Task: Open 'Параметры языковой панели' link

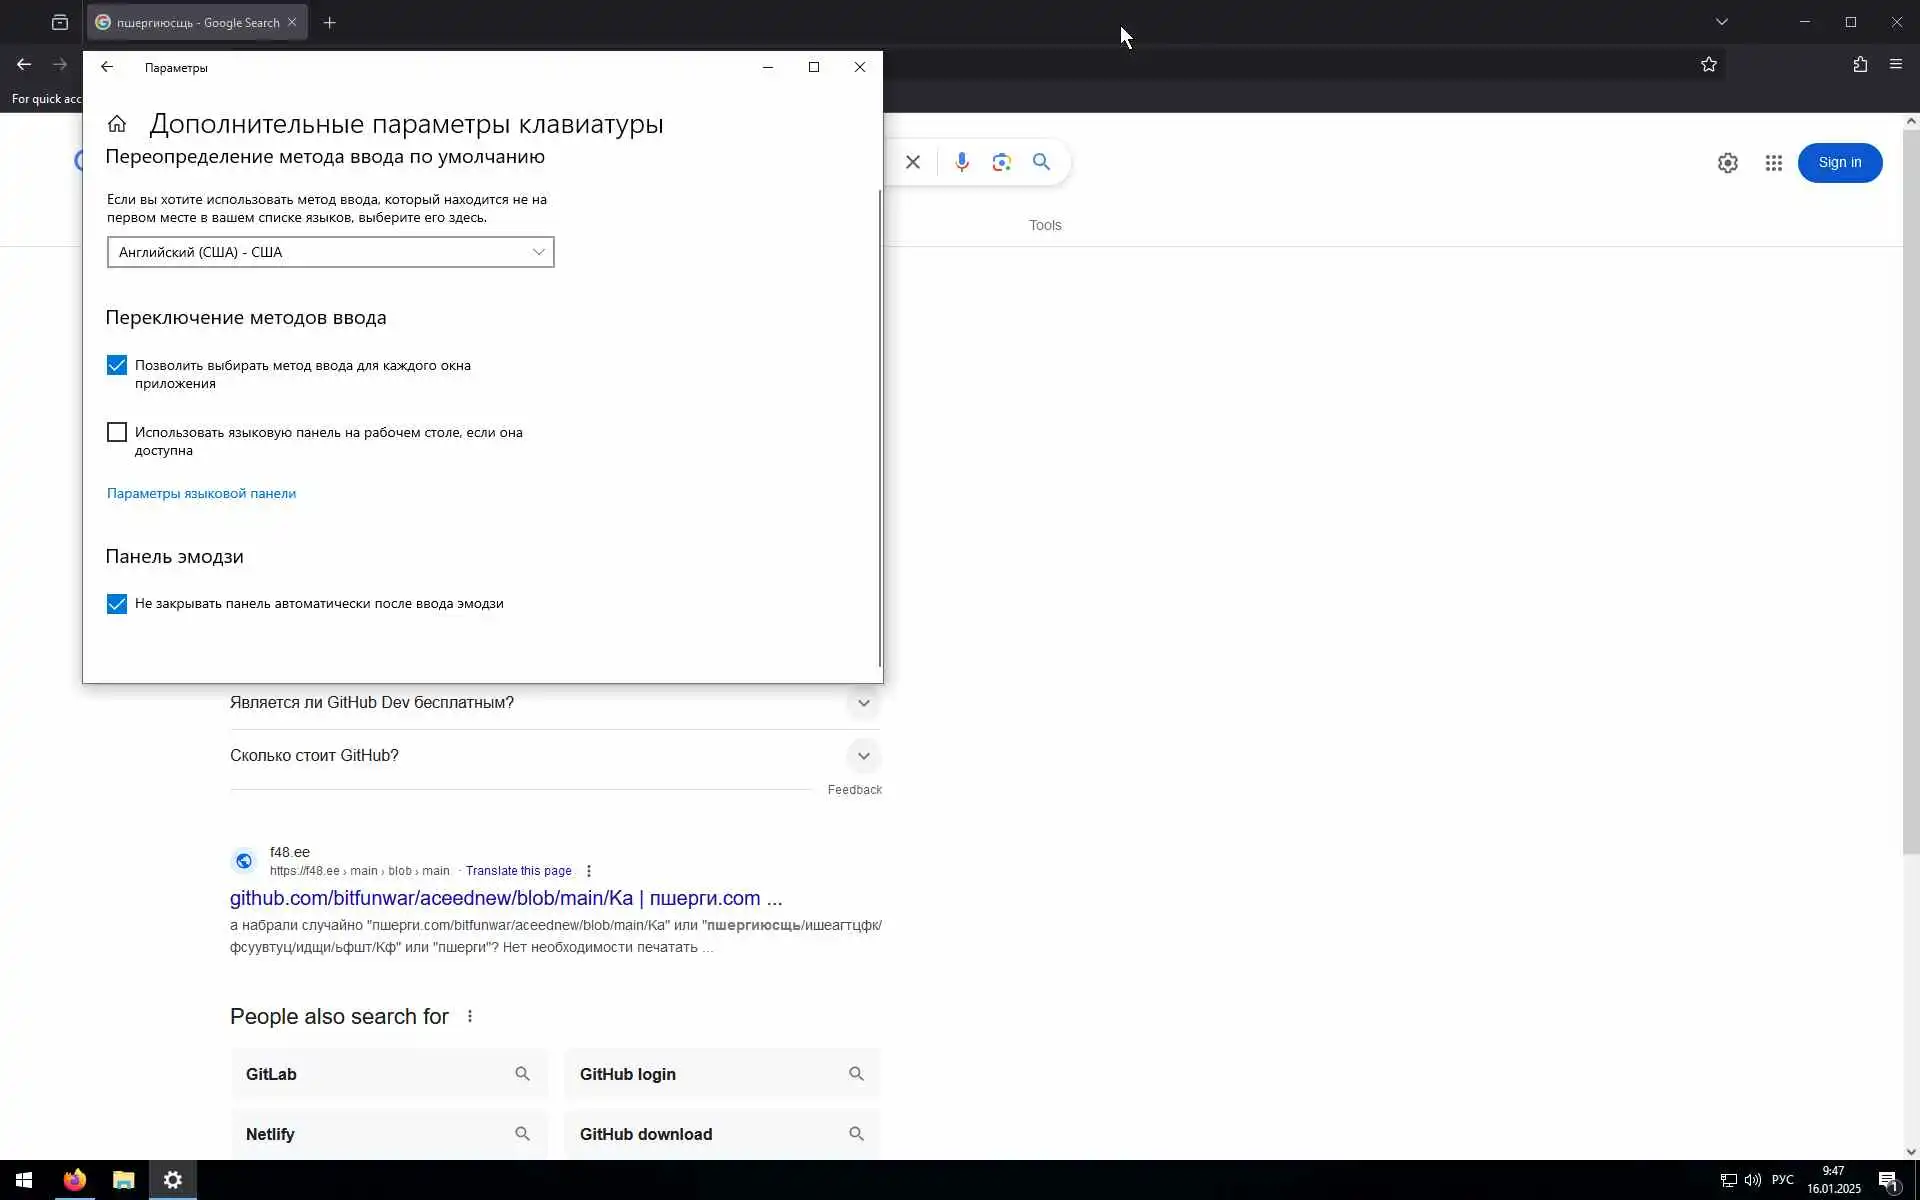Action: pos(201,493)
